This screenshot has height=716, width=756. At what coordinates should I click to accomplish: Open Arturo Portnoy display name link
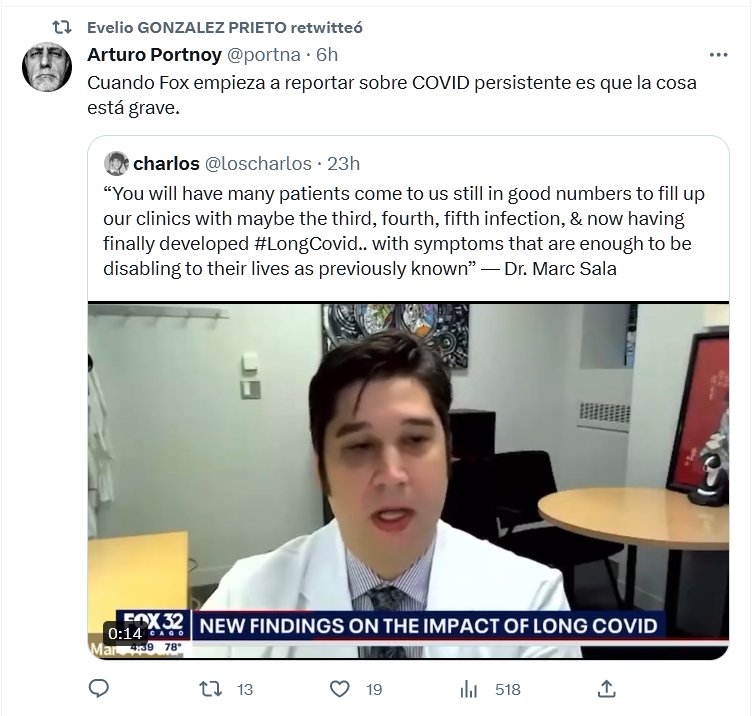pos(154,54)
